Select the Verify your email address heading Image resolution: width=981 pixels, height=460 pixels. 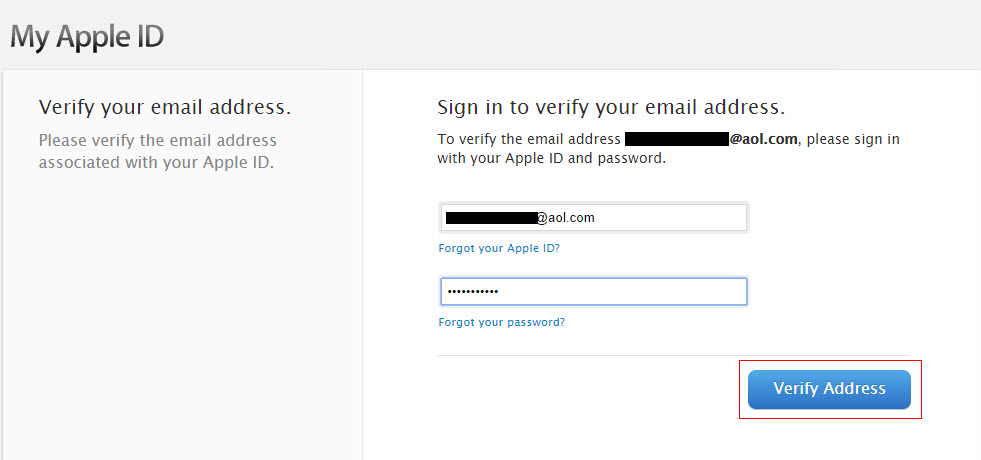point(165,108)
